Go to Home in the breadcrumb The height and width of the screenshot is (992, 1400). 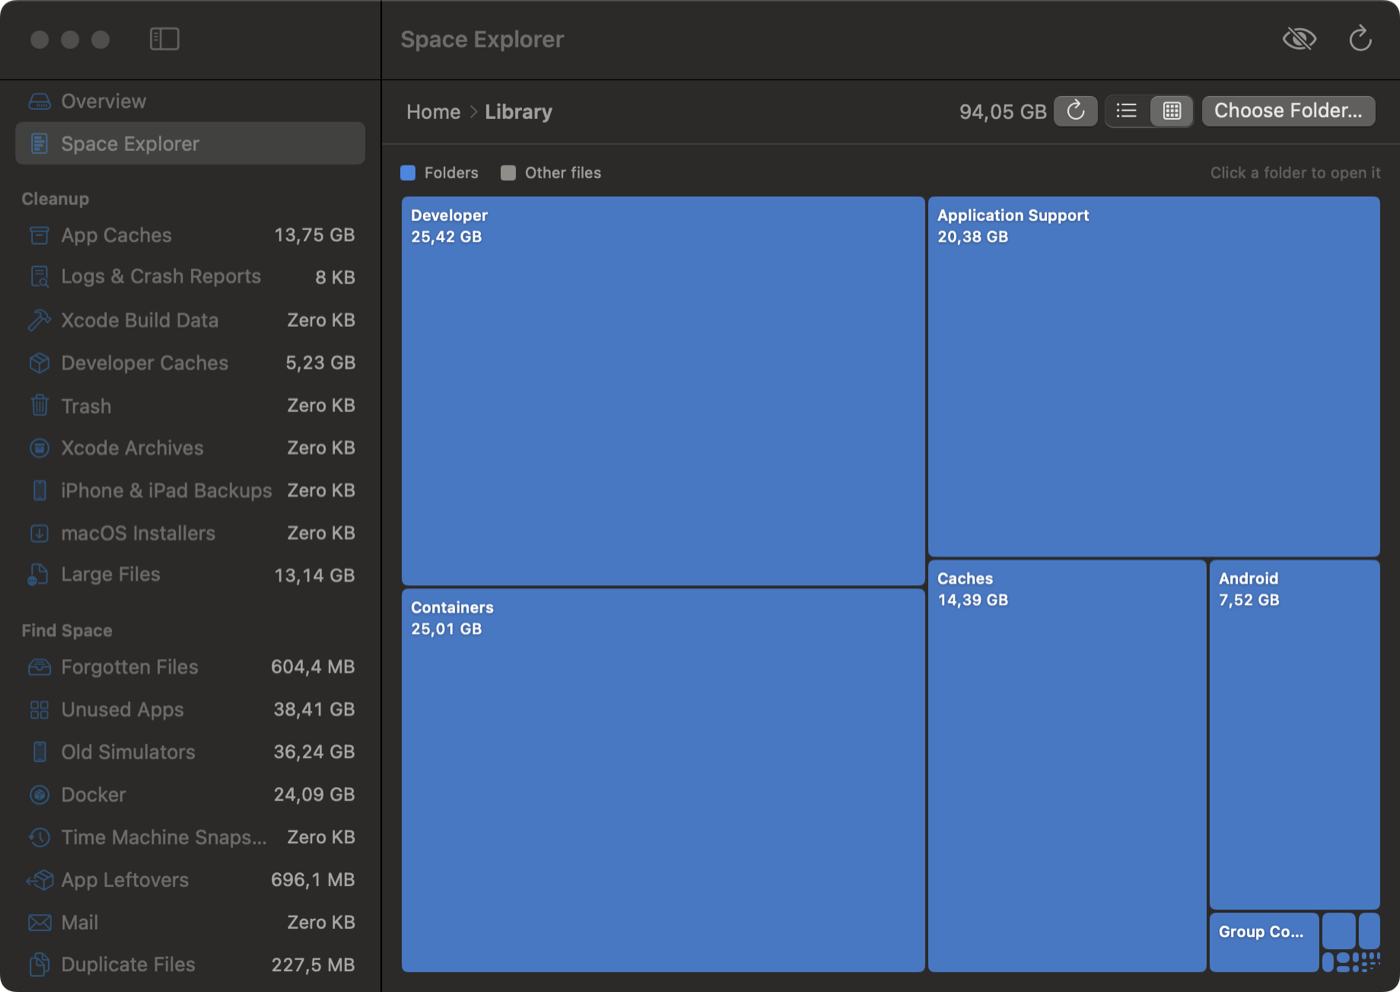pos(433,112)
